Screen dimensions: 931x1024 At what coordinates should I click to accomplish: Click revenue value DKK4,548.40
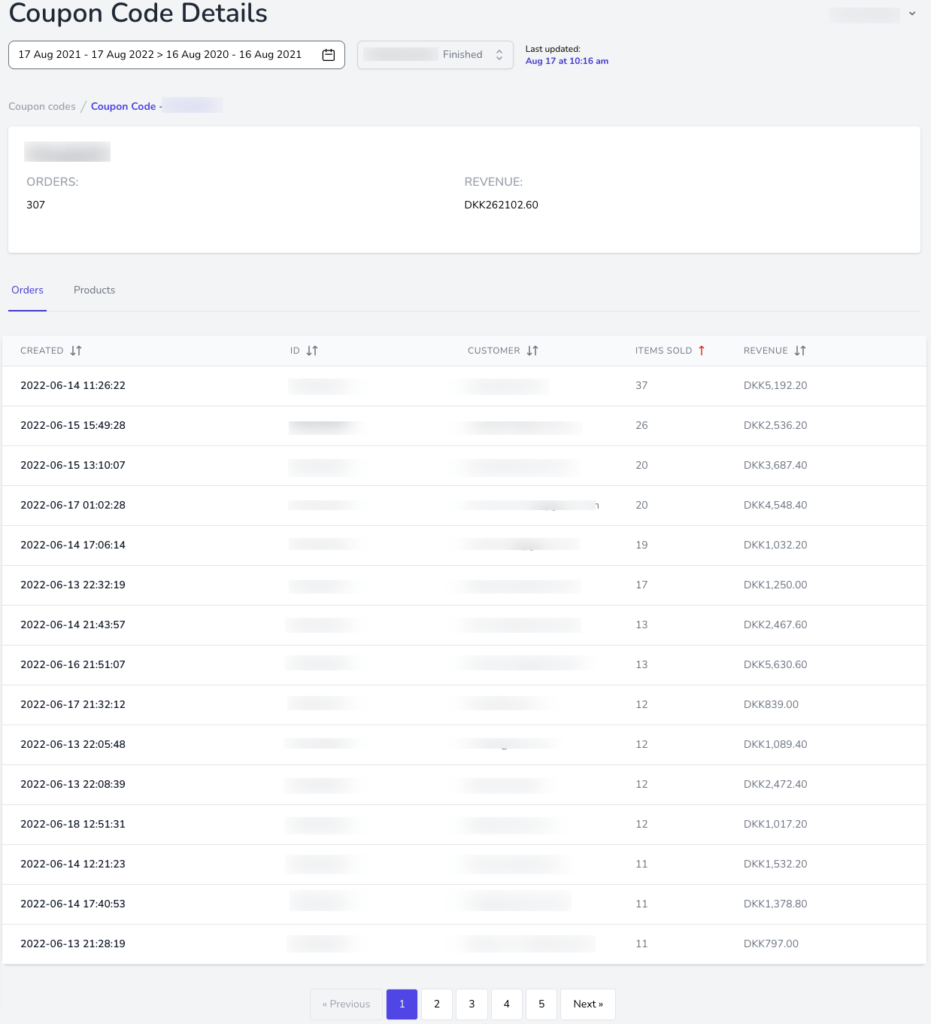[x=775, y=505]
